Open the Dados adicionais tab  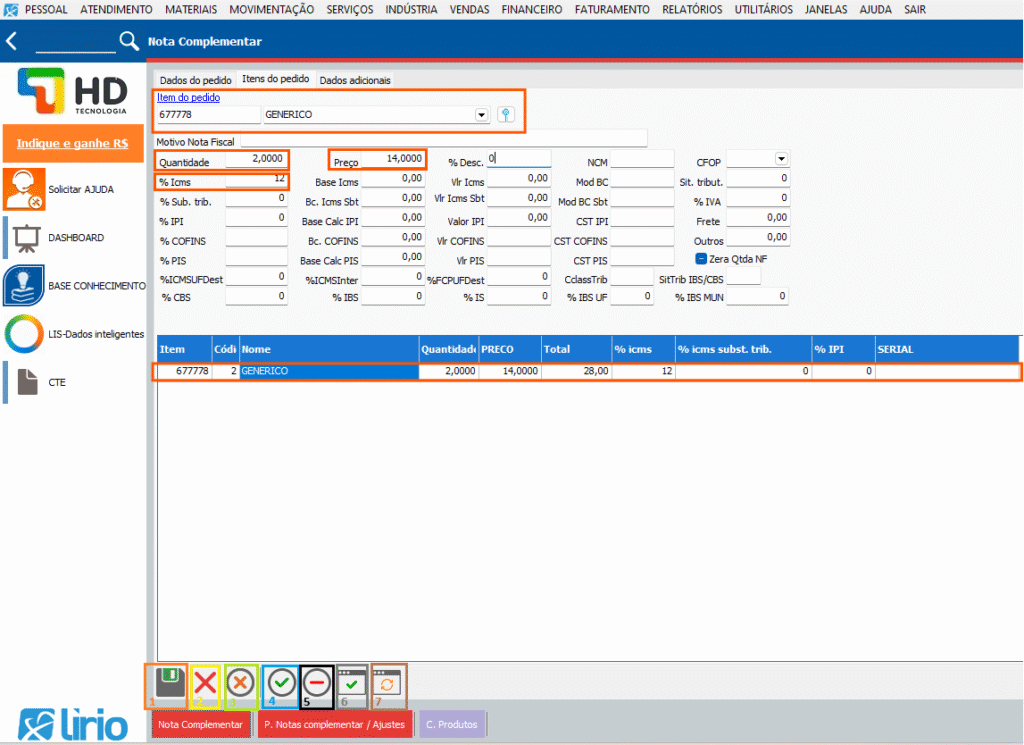(x=355, y=80)
